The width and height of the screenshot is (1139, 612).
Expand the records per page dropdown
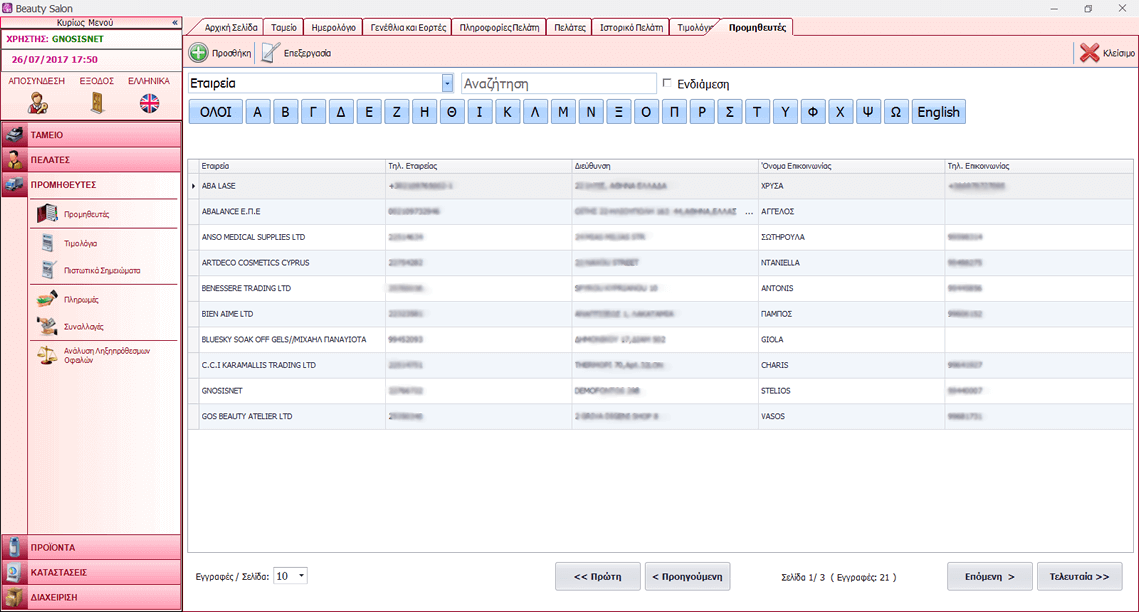[301, 576]
